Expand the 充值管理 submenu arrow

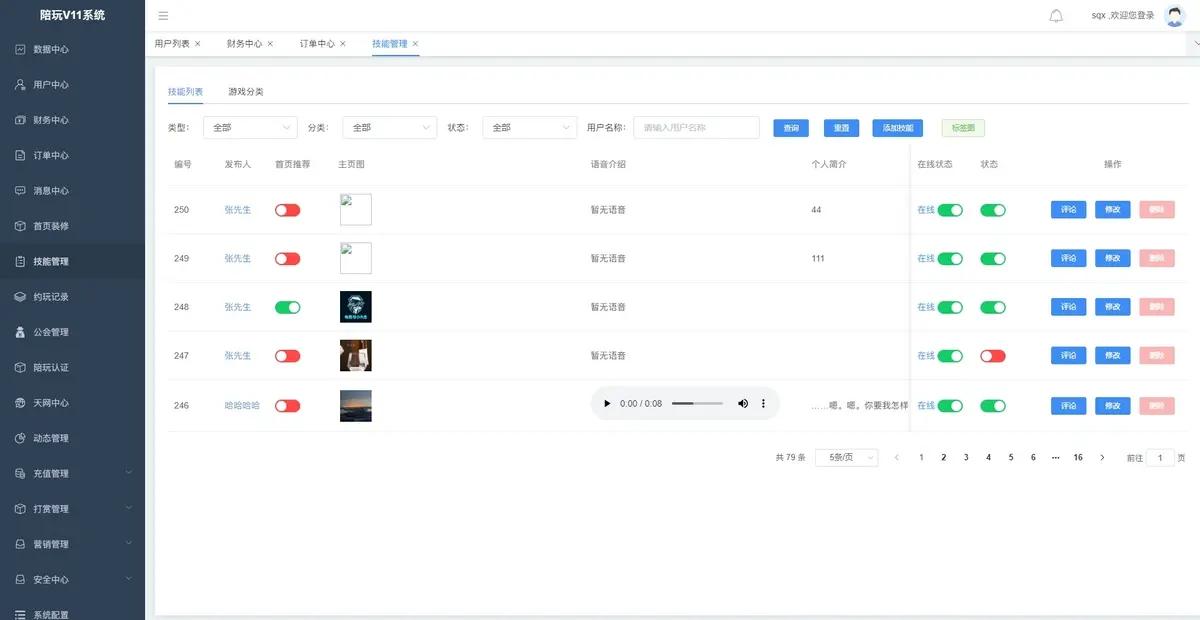(129, 473)
